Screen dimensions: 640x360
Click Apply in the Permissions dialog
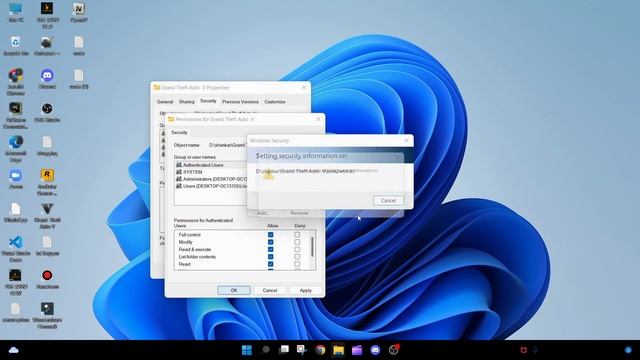[x=306, y=290]
